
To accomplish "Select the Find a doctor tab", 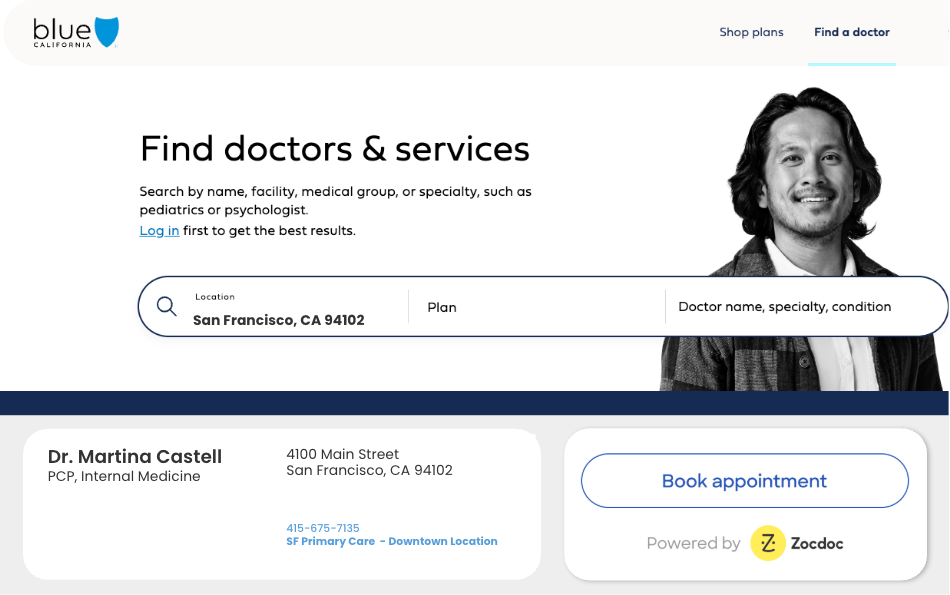I will (x=851, y=32).
